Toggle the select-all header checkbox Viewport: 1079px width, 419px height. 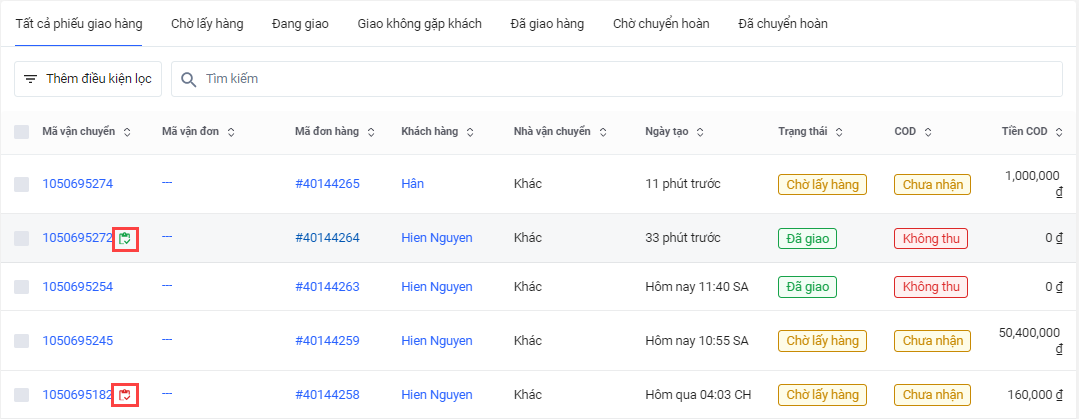[22, 132]
